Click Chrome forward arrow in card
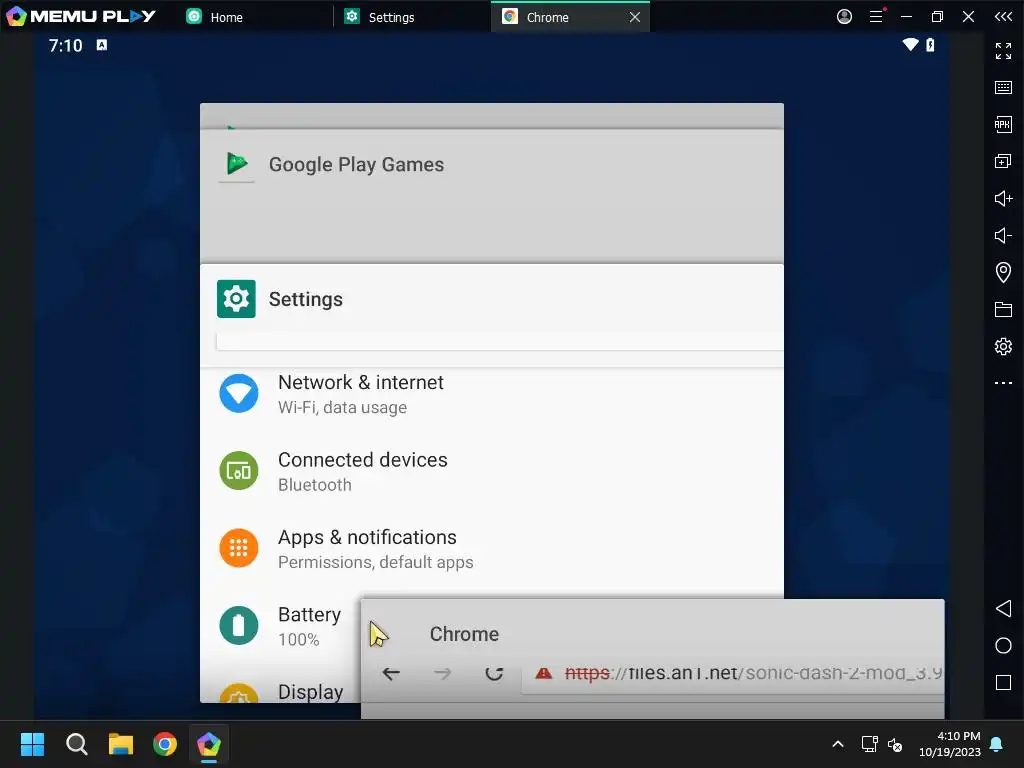The image size is (1024, 768). click(x=442, y=673)
